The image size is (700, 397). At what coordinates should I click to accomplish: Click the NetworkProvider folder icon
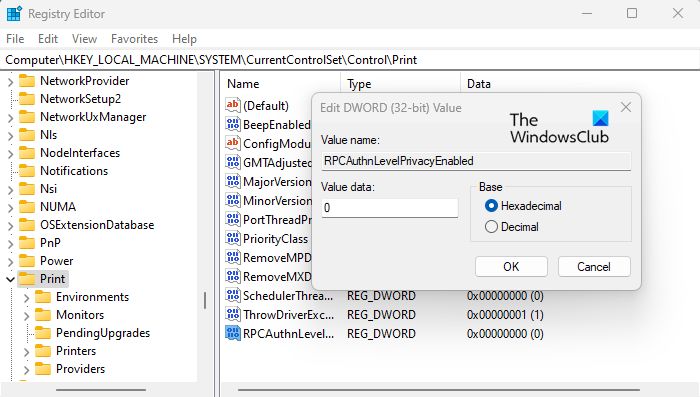27,81
